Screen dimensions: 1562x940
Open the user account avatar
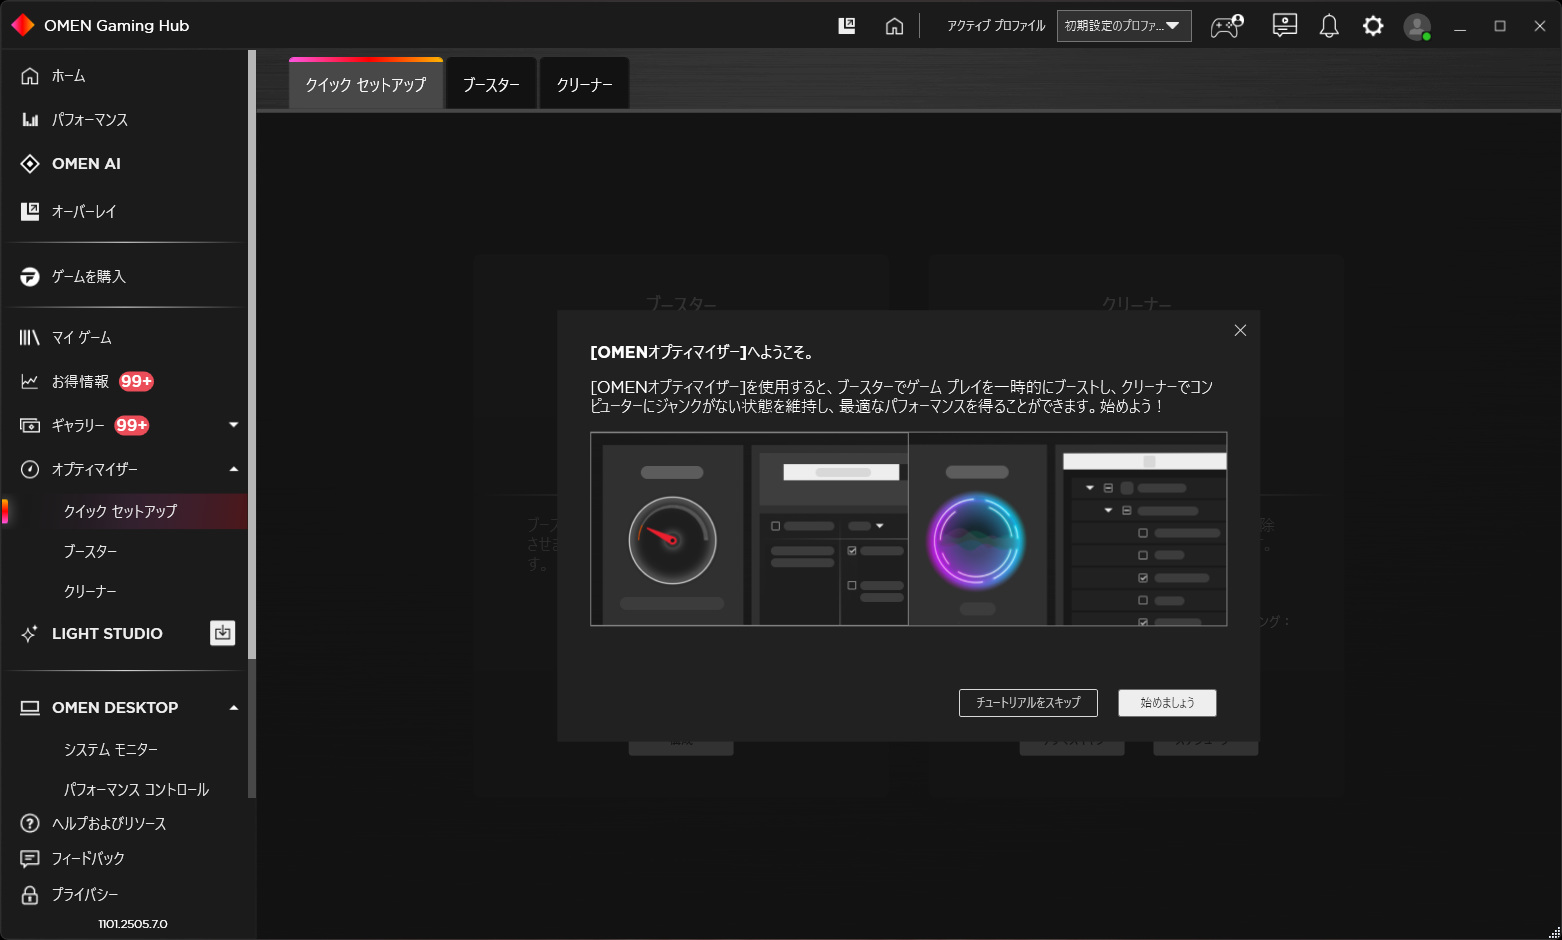pyautogui.click(x=1417, y=26)
